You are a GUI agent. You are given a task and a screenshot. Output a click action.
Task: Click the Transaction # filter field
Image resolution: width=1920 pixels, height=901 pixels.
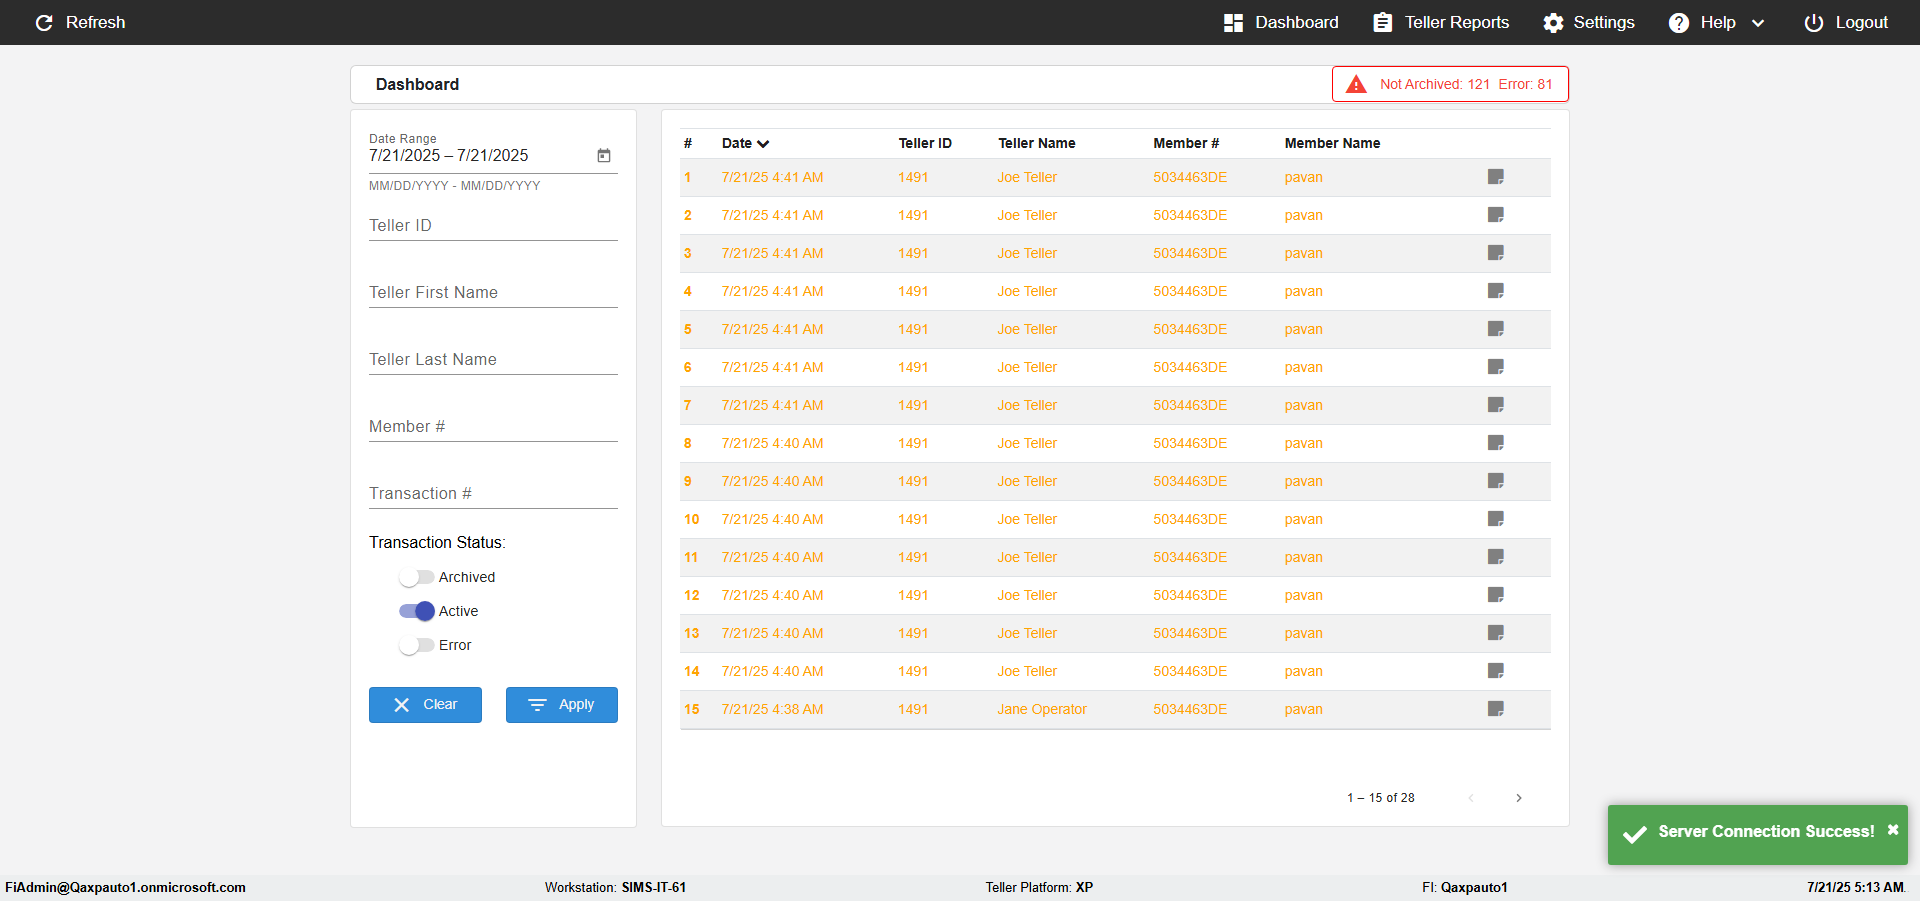pyautogui.click(x=493, y=494)
